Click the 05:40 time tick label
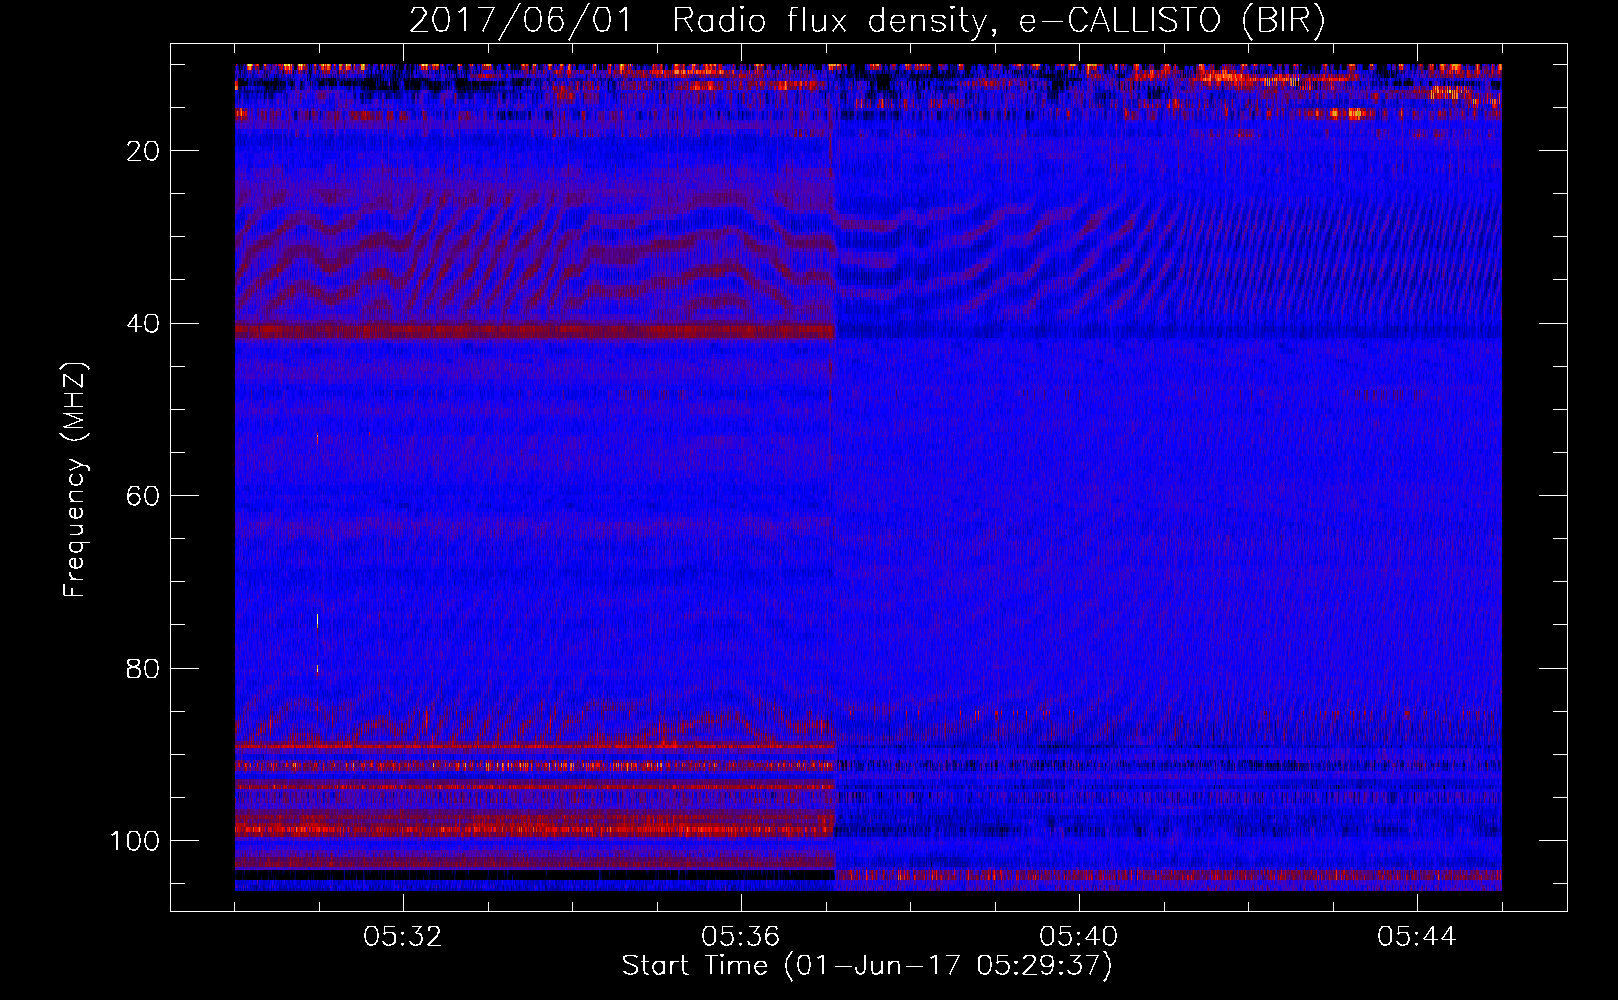This screenshot has width=1618, height=1000. 1079,937
